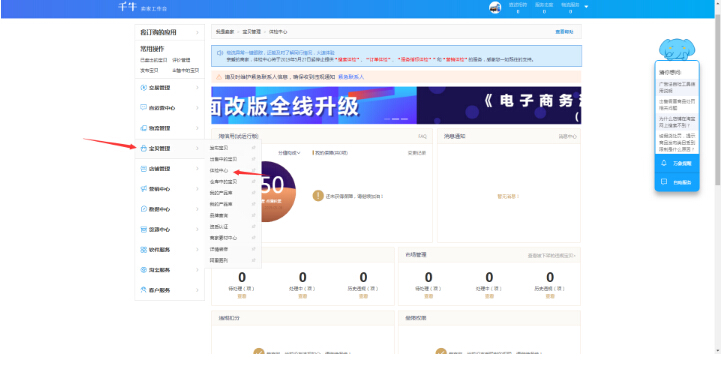
Task: Click the 营销中心 megaphone icon
Action: [143, 189]
